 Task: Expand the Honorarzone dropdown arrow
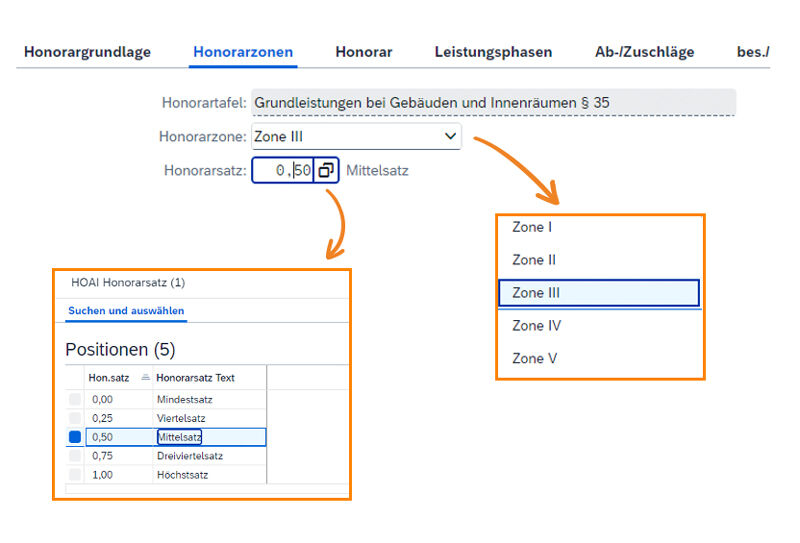(450, 136)
